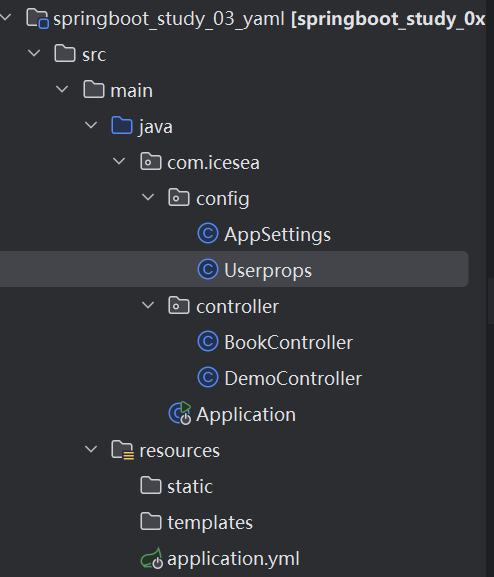Click the templates folder icon
Viewport: 494px width, 577px height.
[151, 522]
